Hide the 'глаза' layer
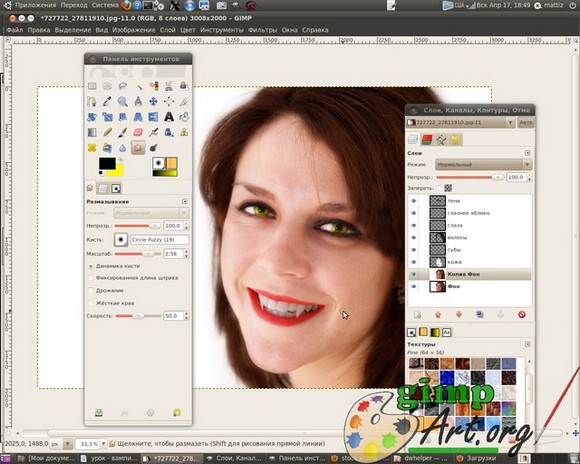Screen dimensions: 580x464 point(414,225)
